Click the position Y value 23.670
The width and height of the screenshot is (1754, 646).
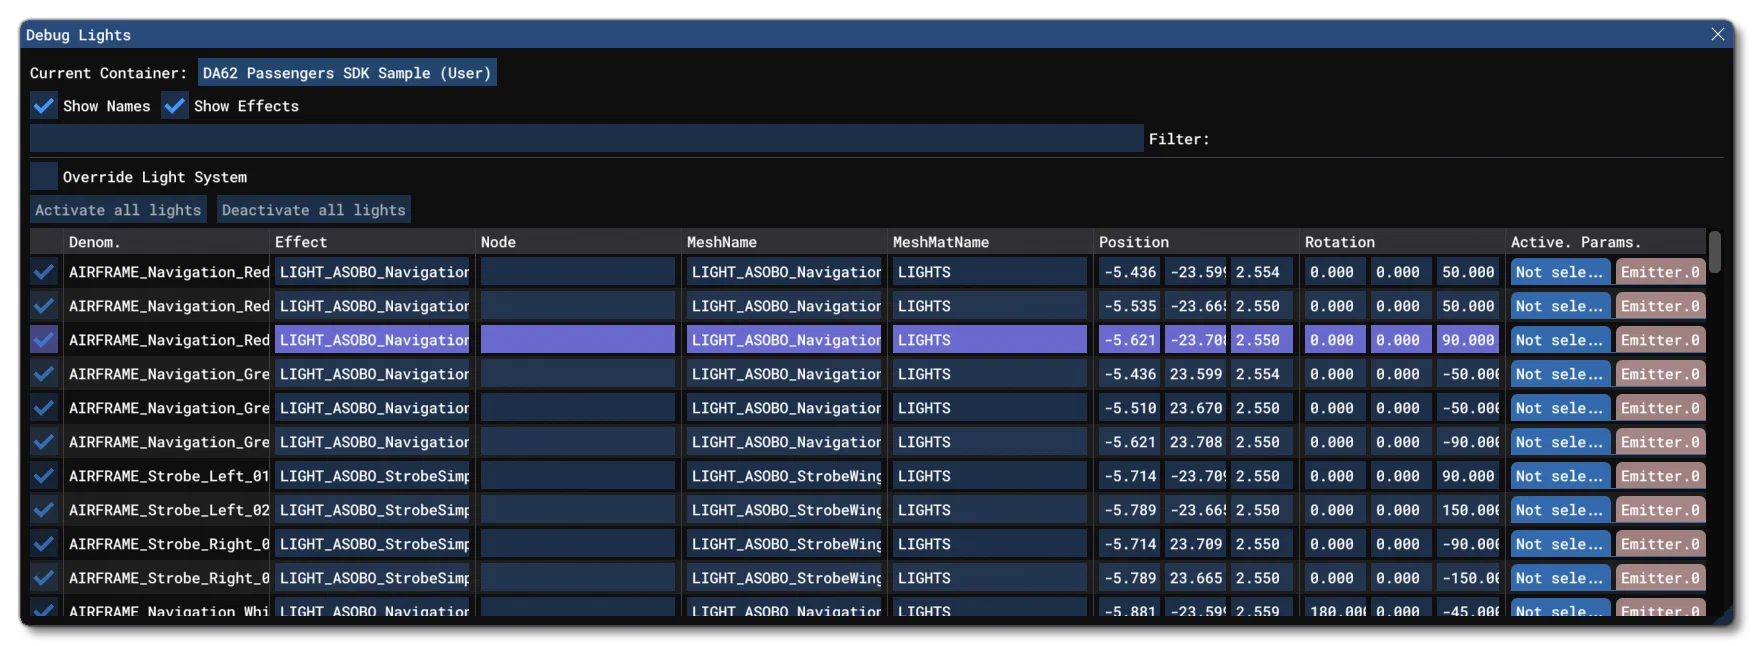(x=1196, y=407)
